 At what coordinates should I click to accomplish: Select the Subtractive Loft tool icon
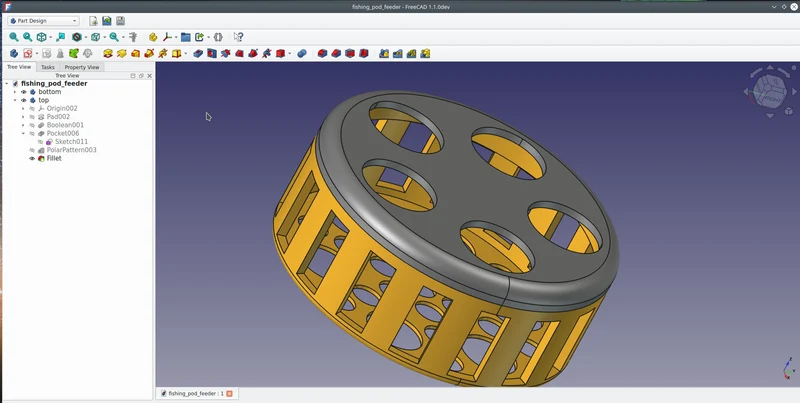(x=239, y=53)
